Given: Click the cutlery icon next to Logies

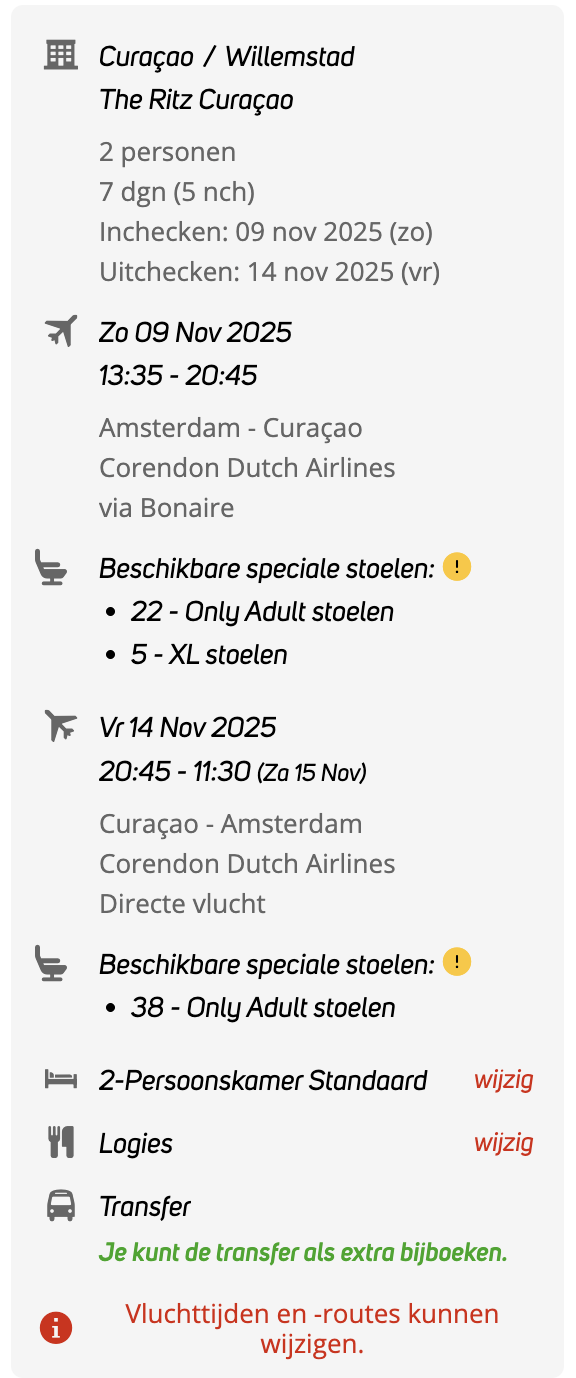Looking at the screenshot, I should [62, 1143].
